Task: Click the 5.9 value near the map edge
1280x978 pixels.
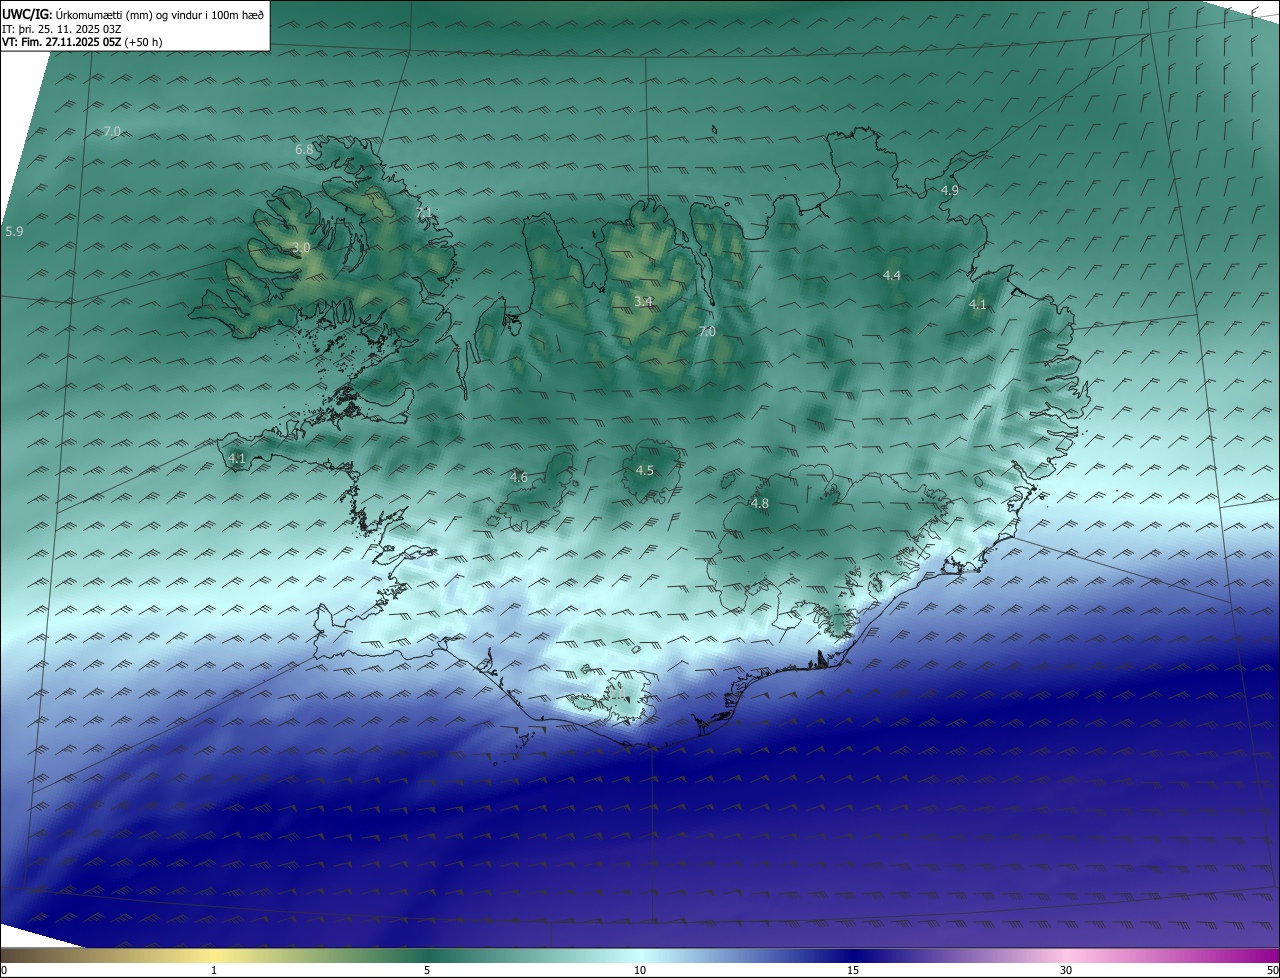Action: [x=14, y=231]
